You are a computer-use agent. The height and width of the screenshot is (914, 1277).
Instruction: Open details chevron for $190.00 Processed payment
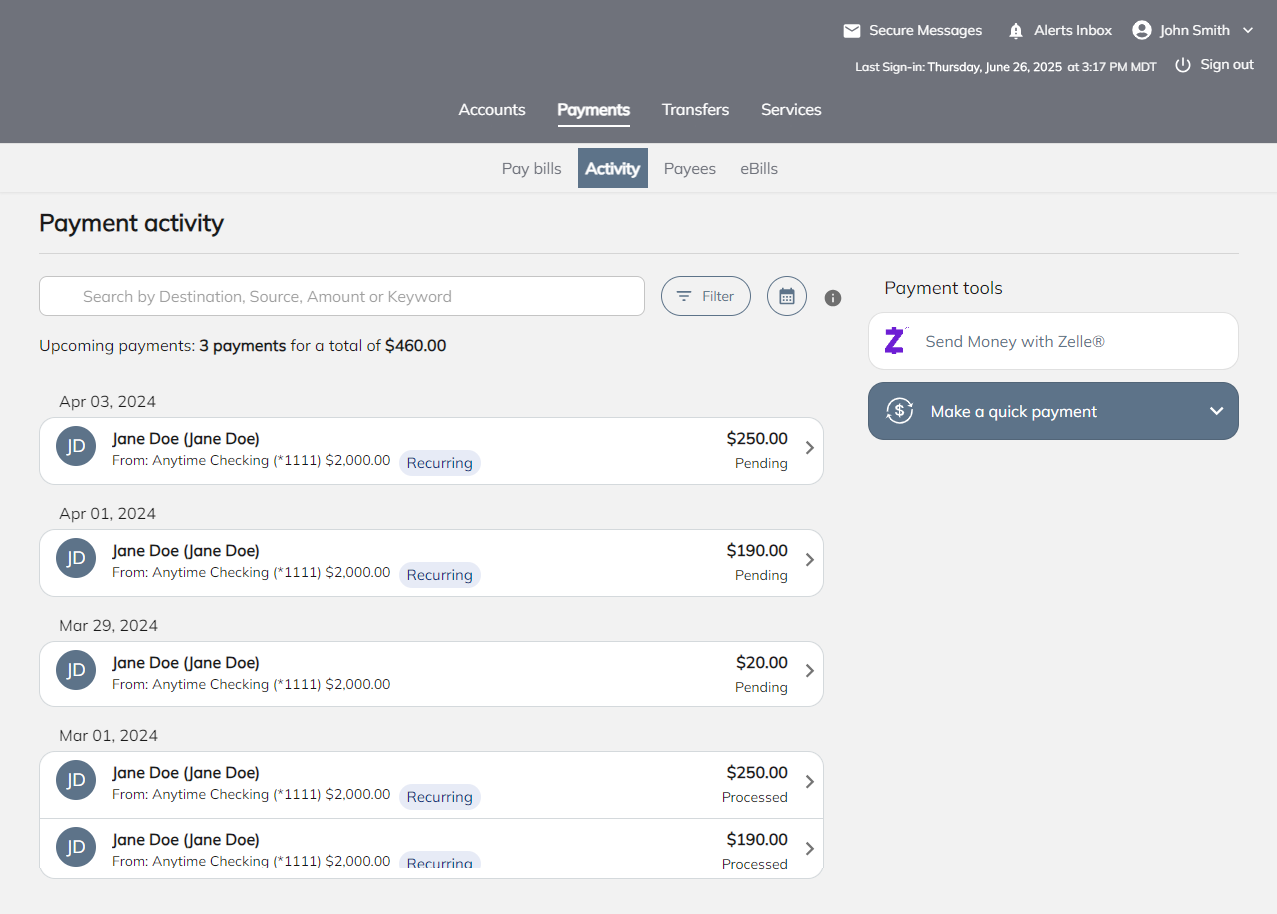click(810, 849)
